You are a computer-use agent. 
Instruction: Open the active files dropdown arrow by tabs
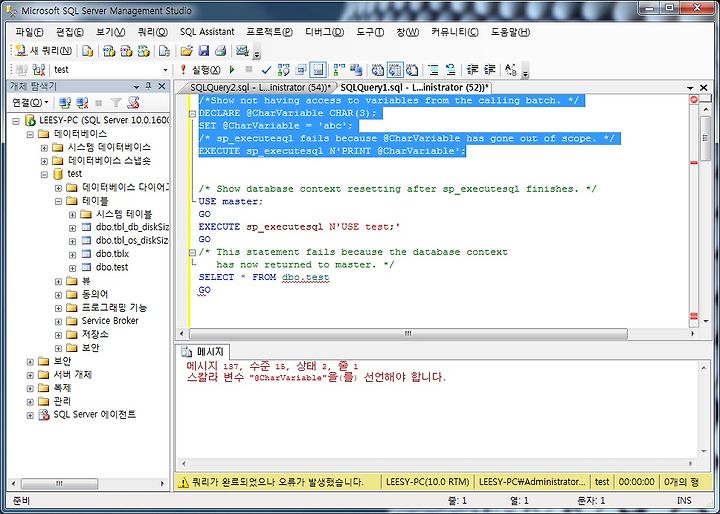pos(690,87)
